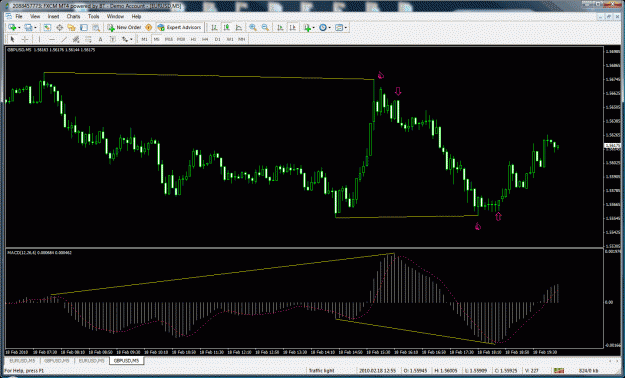
Task: Toggle chart shift from right border
Action: tap(293, 28)
